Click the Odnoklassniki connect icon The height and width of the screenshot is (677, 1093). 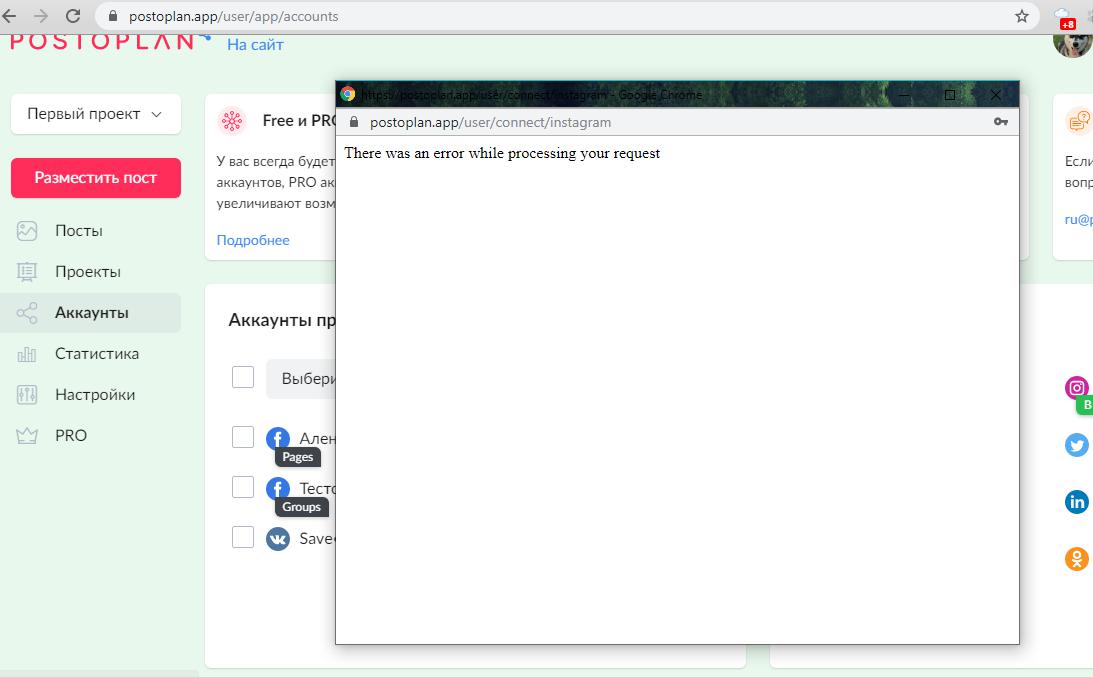click(x=1077, y=558)
